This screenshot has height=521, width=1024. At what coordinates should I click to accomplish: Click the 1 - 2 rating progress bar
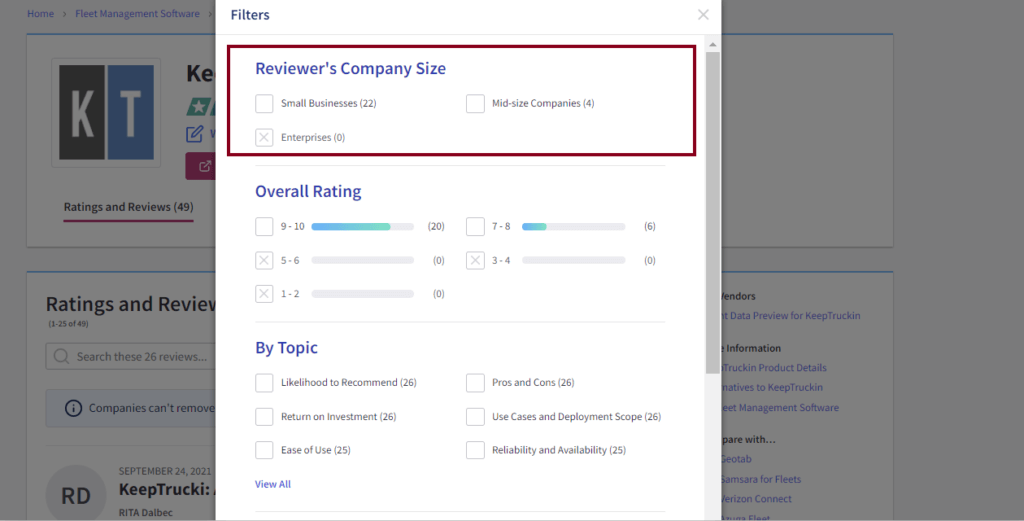362,294
